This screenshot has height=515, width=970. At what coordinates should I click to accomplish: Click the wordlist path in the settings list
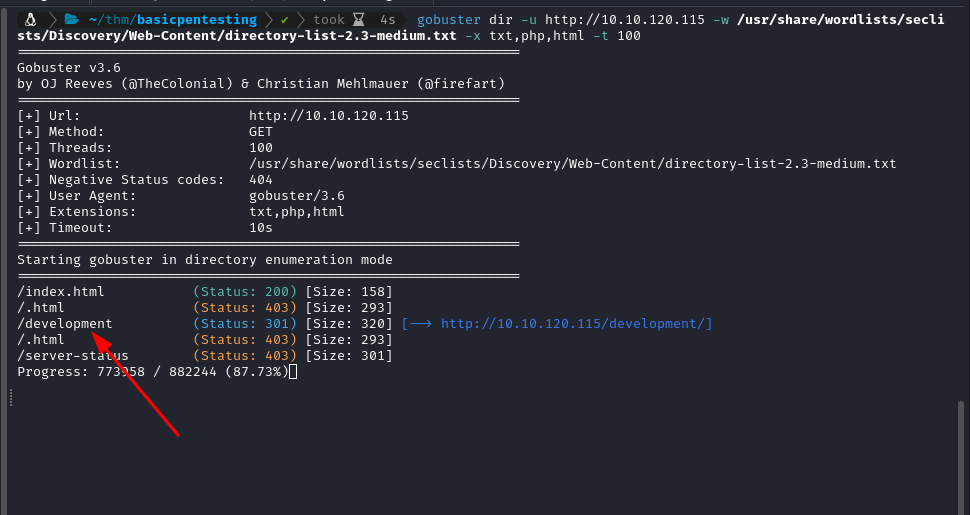(x=572, y=164)
